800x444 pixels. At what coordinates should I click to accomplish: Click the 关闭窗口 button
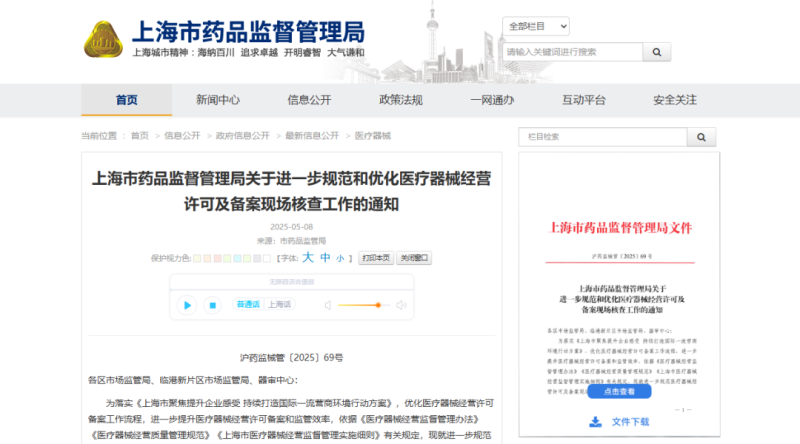414,258
